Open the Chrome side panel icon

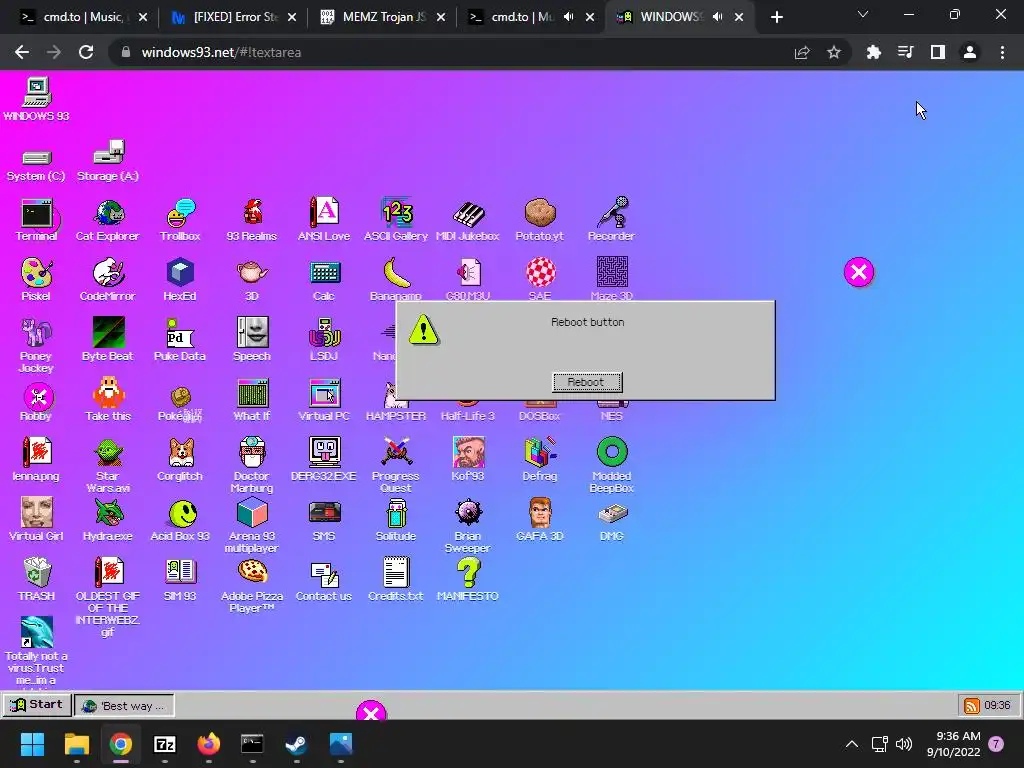(x=938, y=52)
